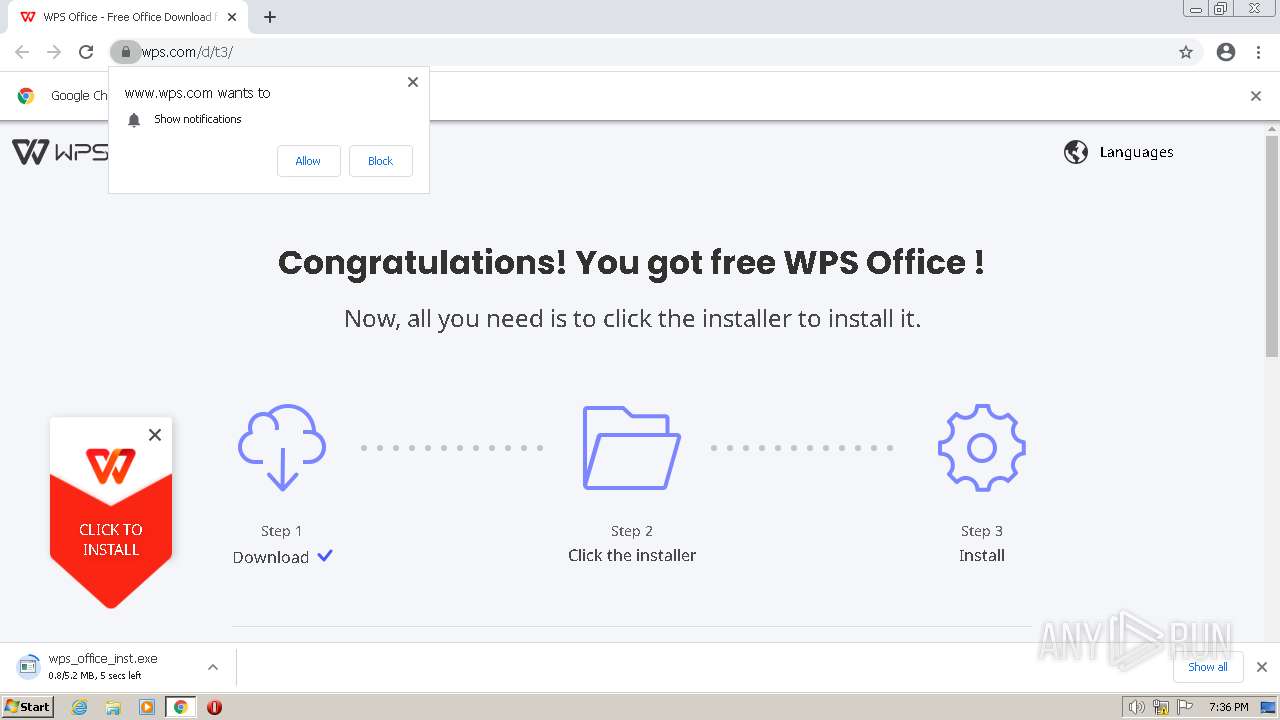Click the Google Chrome logo in infobar
Image resolution: width=1280 pixels, height=720 pixels.
tap(26, 96)
